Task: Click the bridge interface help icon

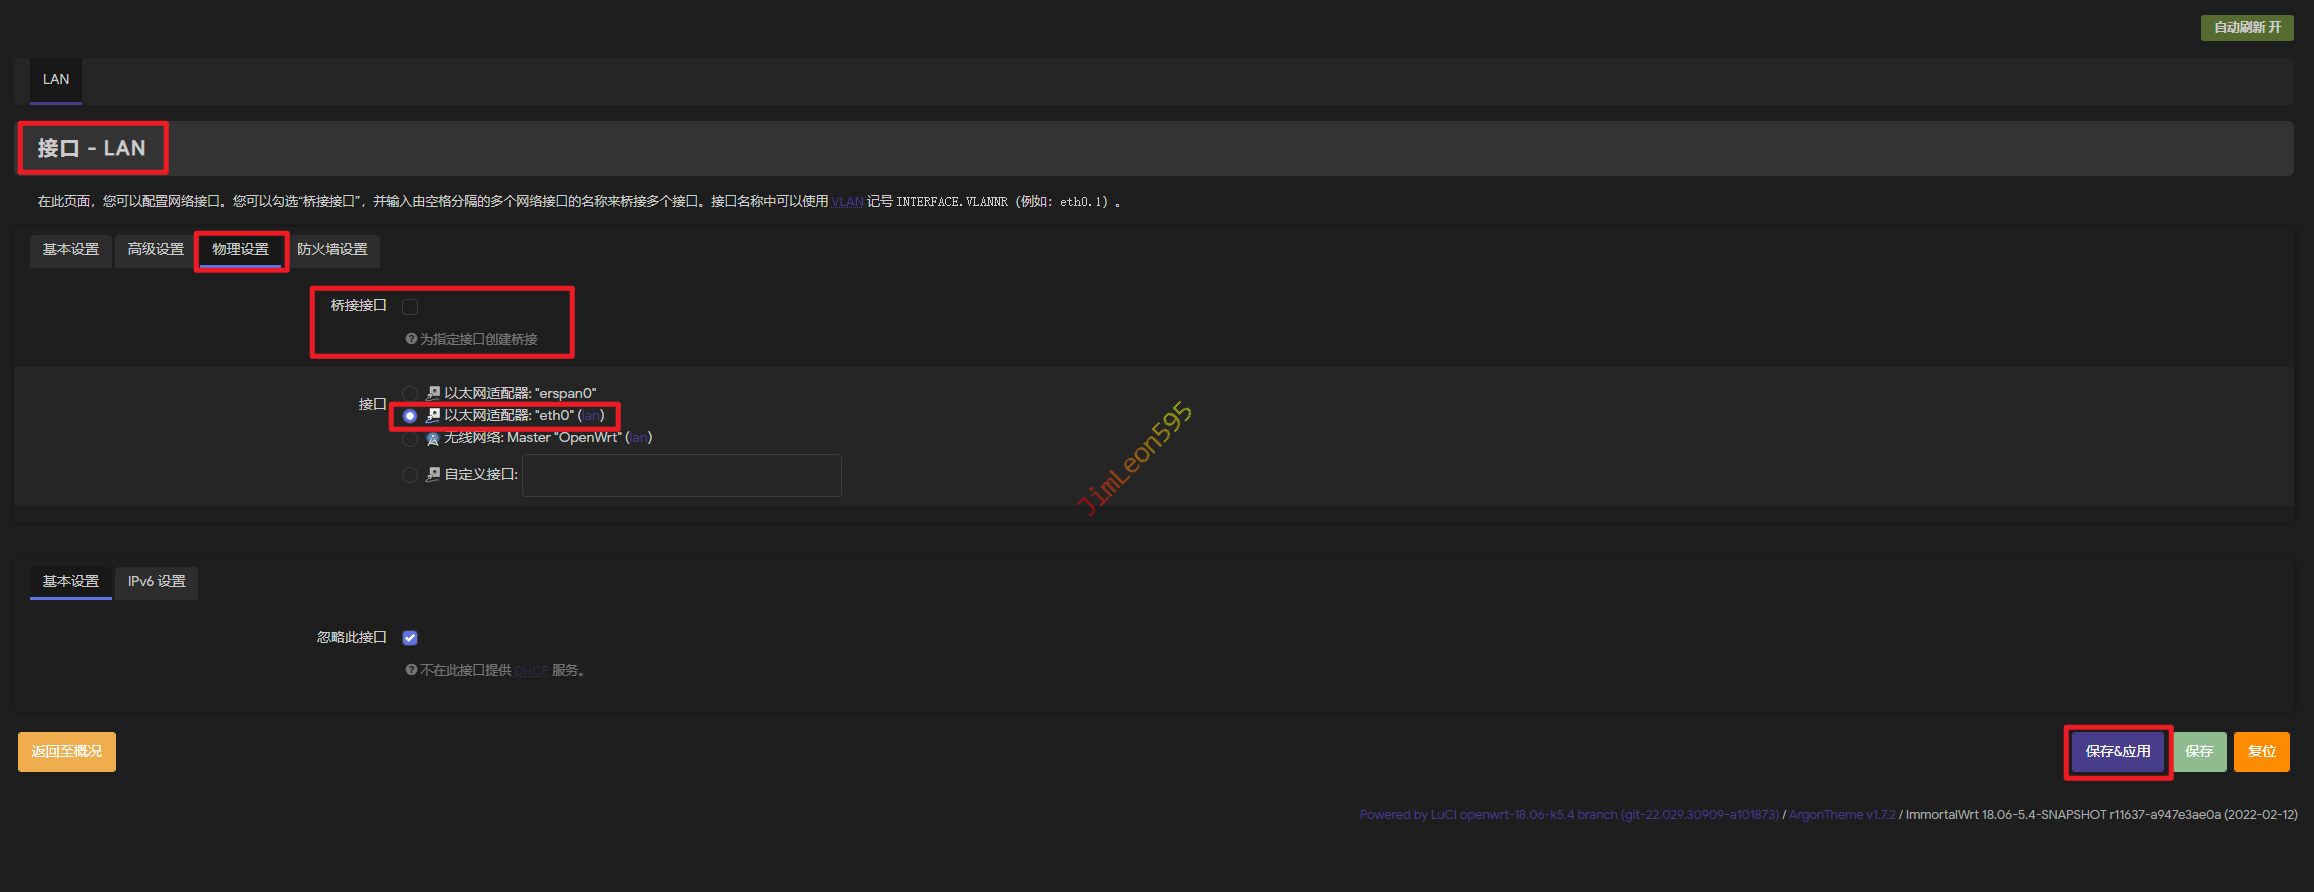Action: (x=411, y=339)
